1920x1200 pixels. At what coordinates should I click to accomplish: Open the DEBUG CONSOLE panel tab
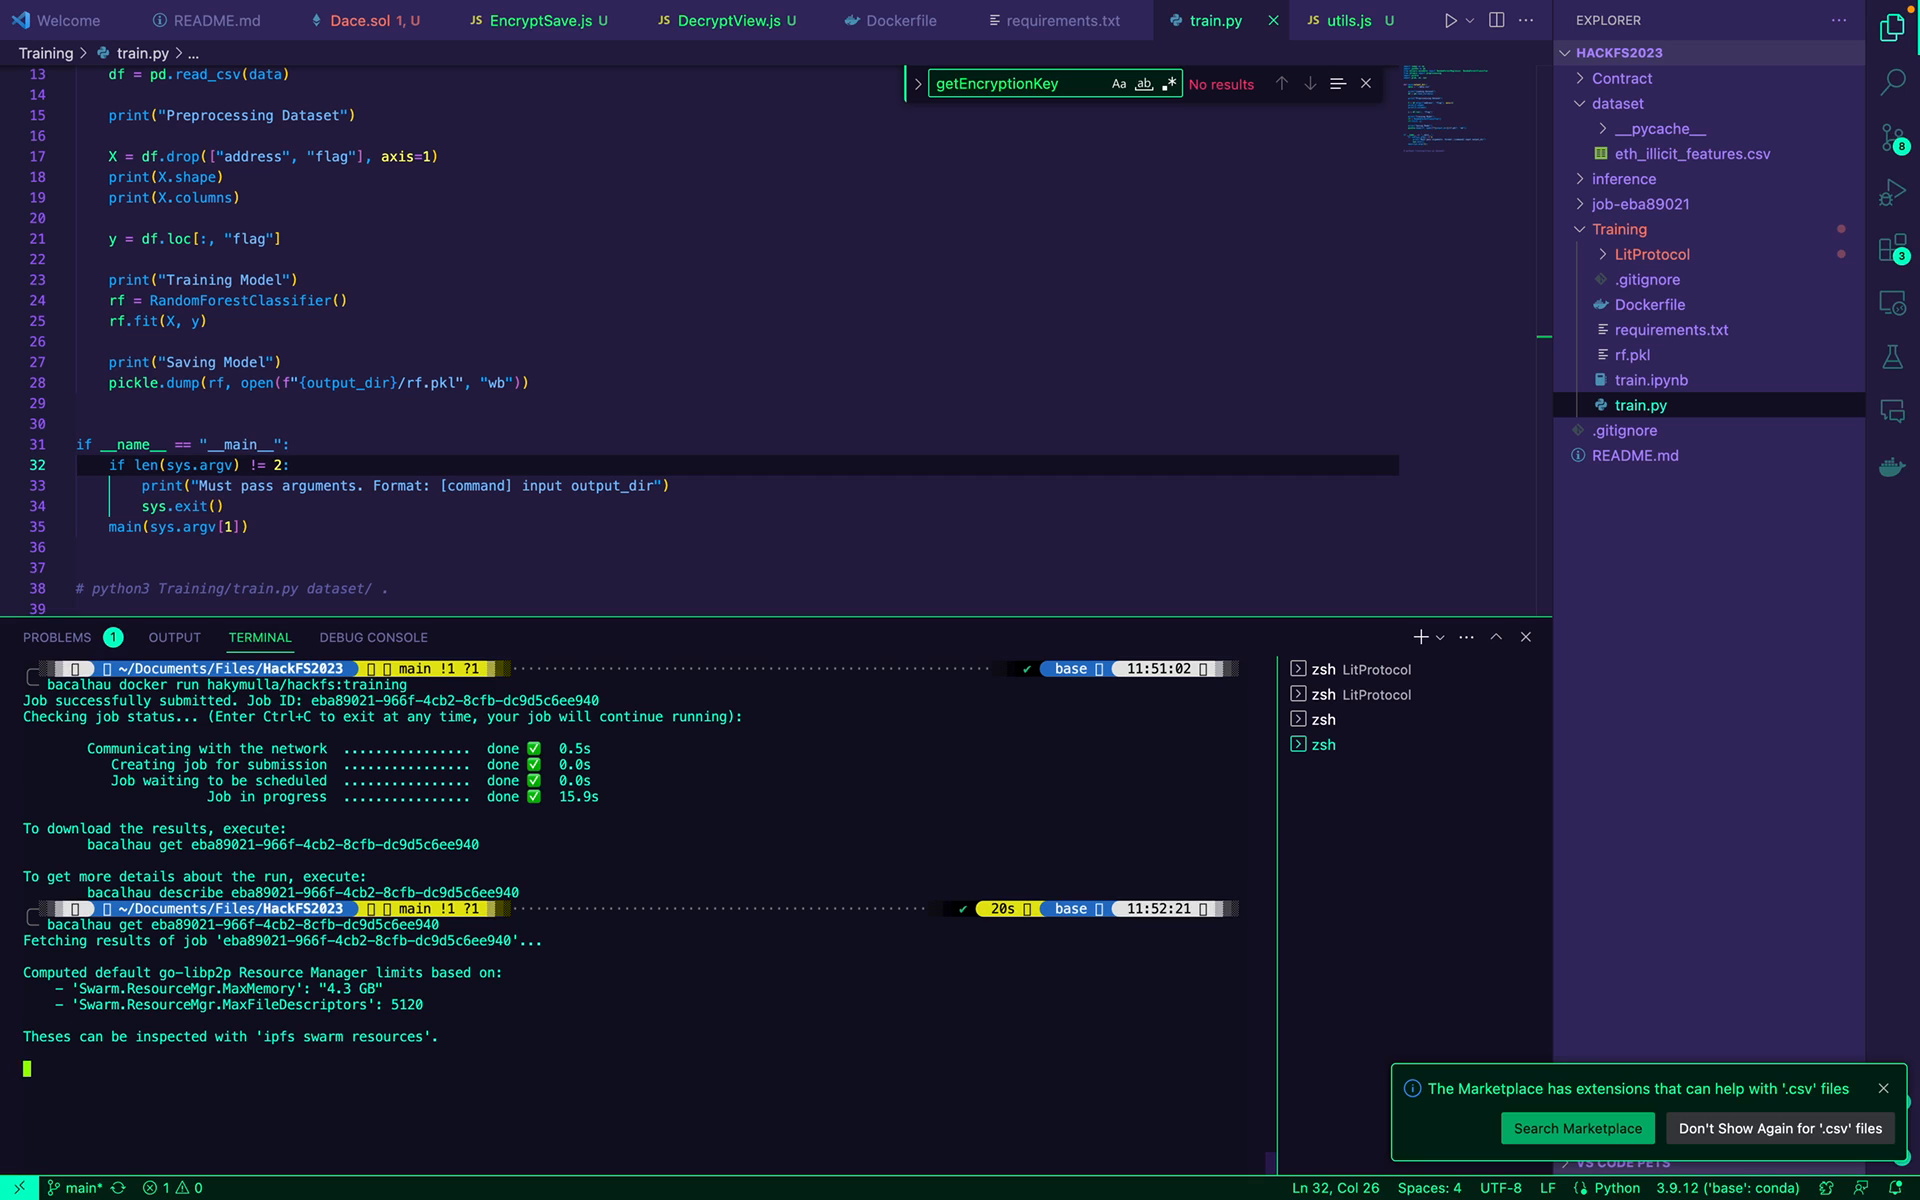[x=373, y=637]
